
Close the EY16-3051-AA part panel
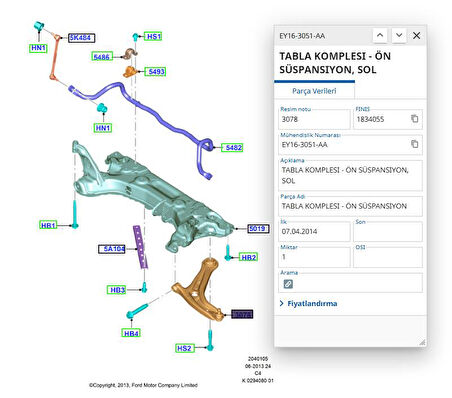[x=417, y=35]
